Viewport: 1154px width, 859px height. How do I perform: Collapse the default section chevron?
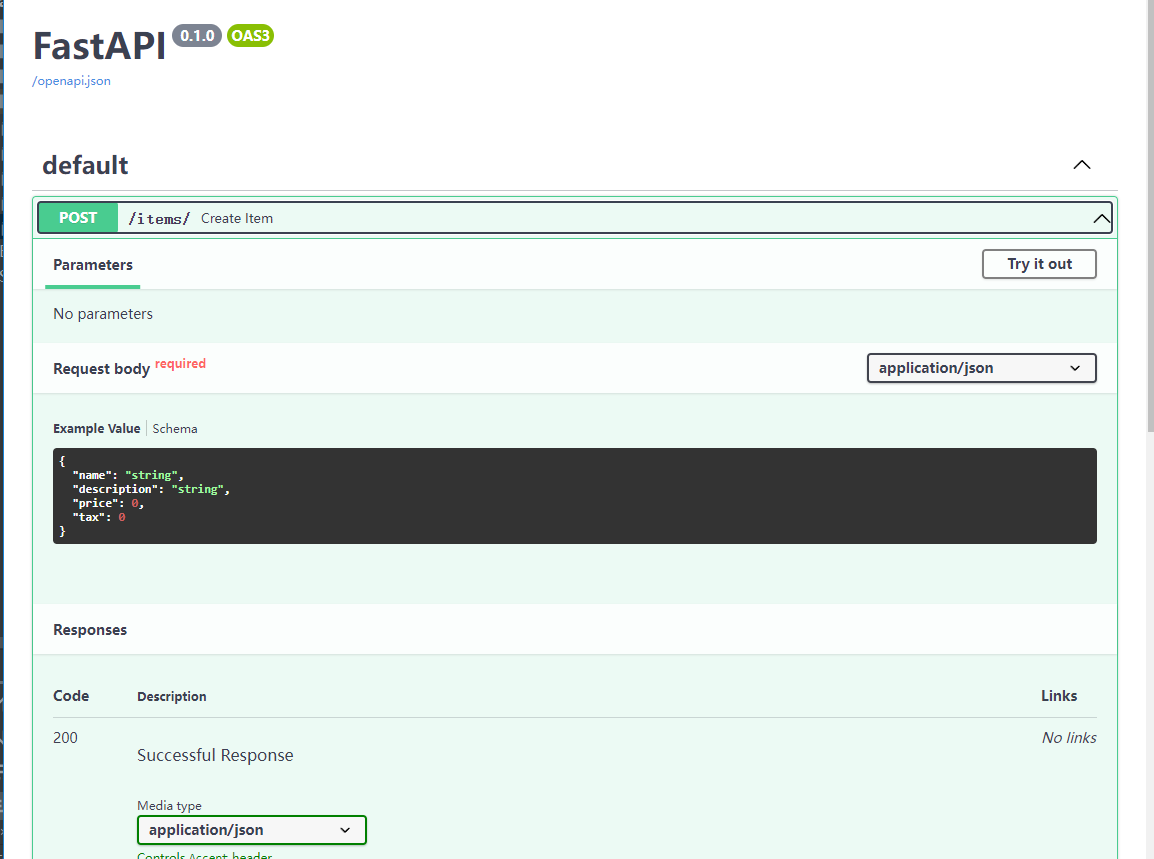point(1081,165)
